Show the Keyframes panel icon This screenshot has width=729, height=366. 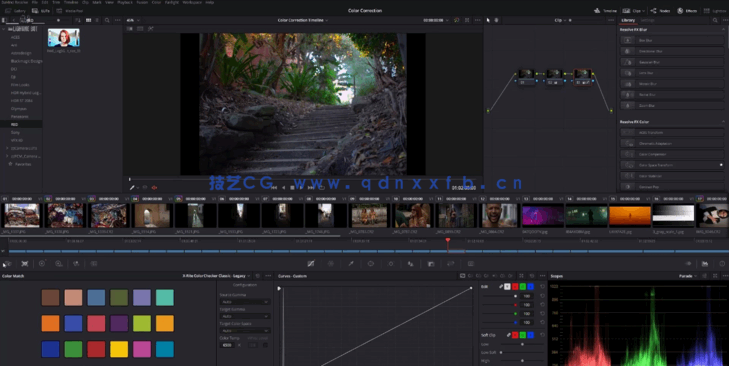coord(688,264)
